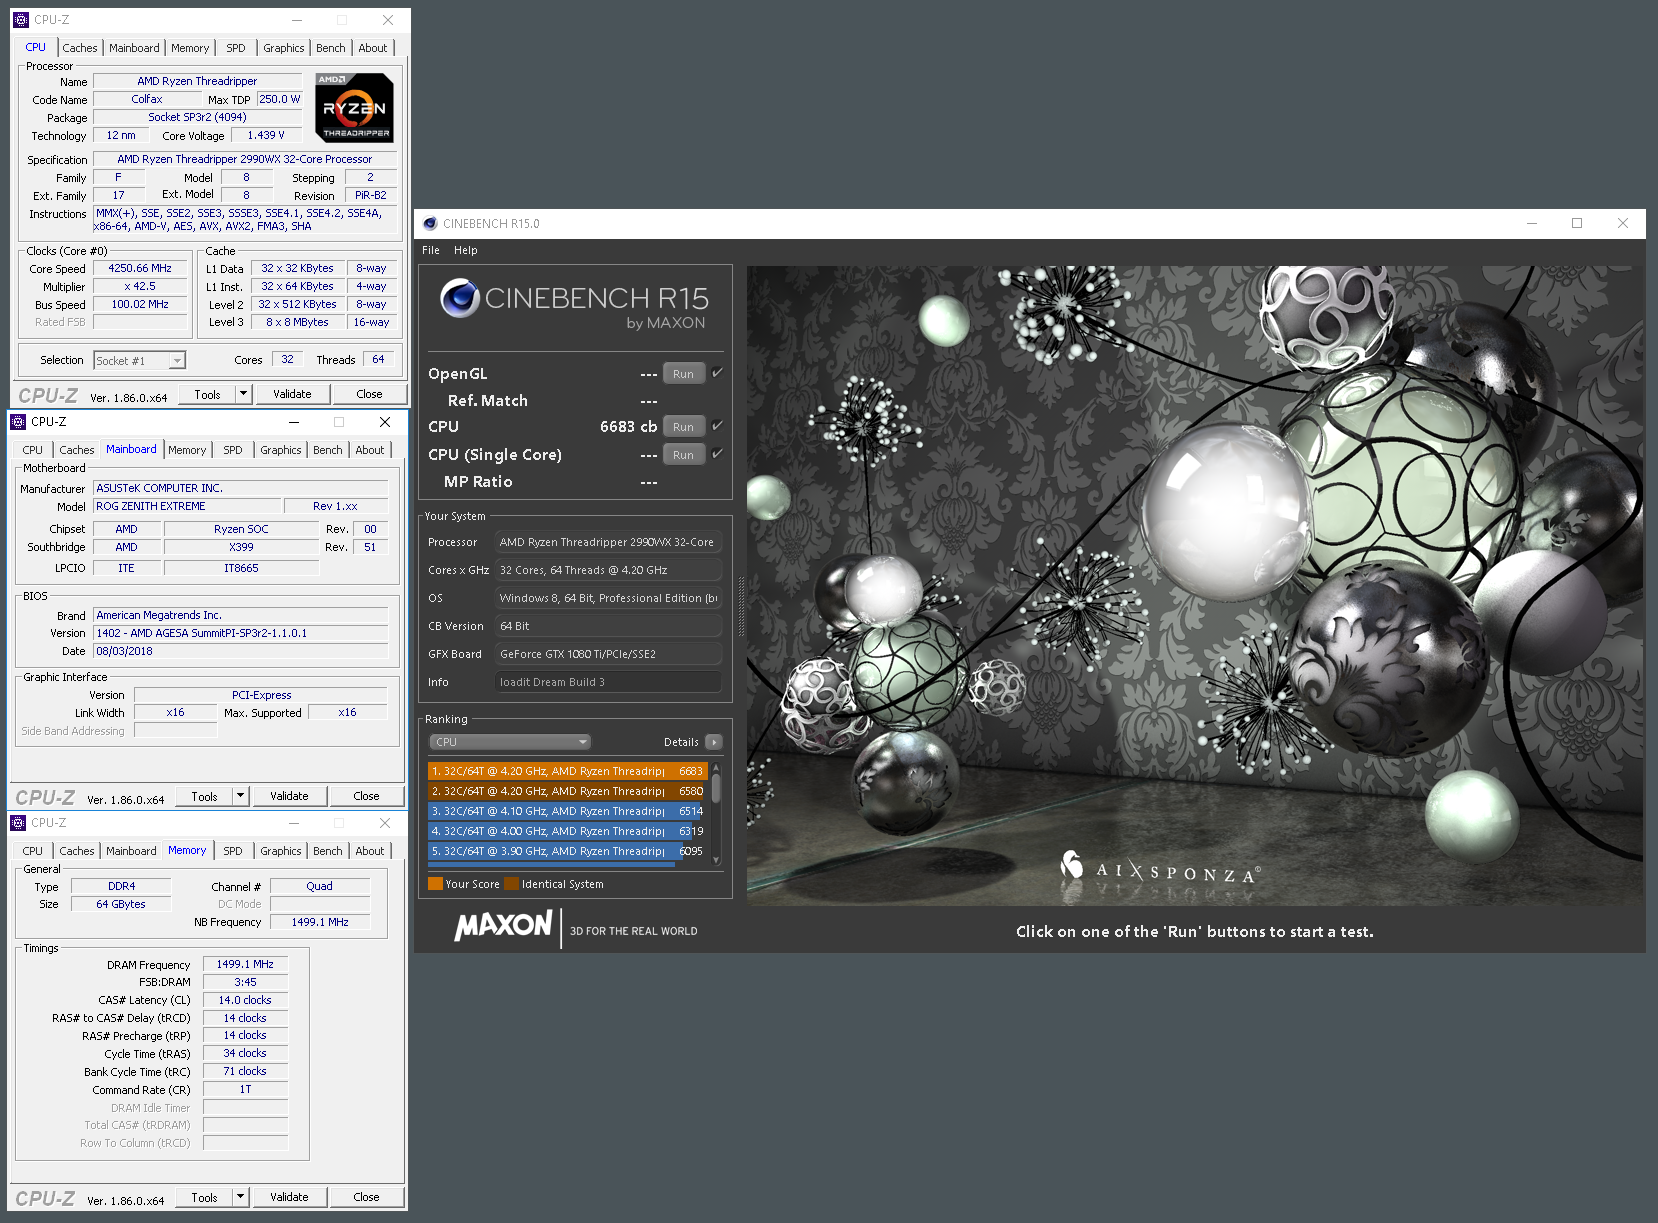This screenshot has width=1658, height=1223.
Task: Click the Max TDP 250.0 W value
Action: point(279,99)
